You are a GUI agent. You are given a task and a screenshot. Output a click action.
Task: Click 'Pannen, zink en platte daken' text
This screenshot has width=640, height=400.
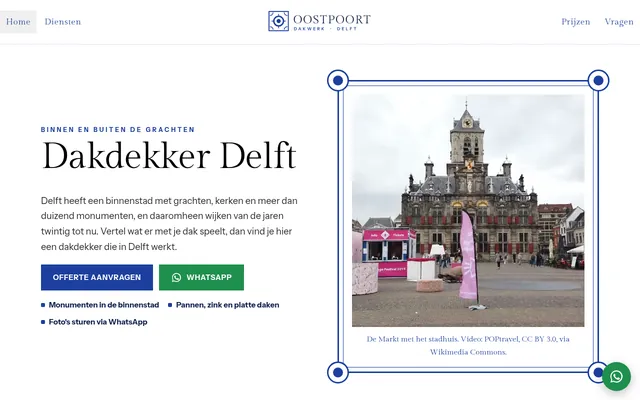(x=227, y=305)
